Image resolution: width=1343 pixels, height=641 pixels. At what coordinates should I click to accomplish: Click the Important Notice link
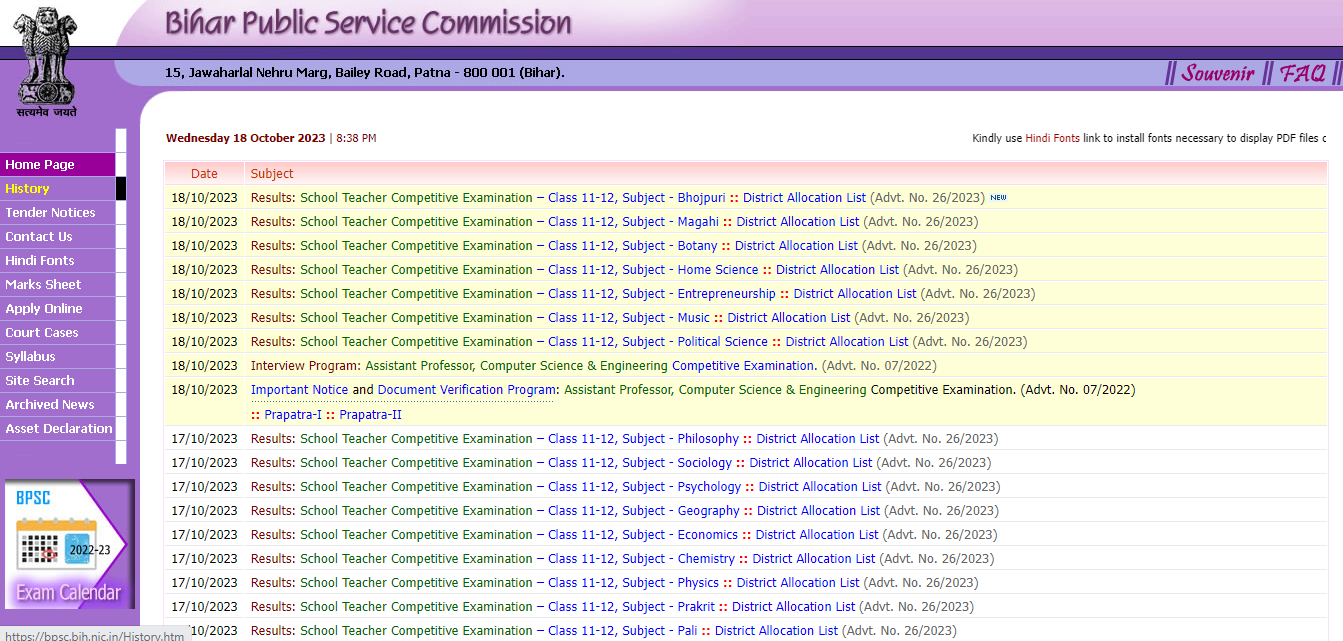(x=300, y=390)
